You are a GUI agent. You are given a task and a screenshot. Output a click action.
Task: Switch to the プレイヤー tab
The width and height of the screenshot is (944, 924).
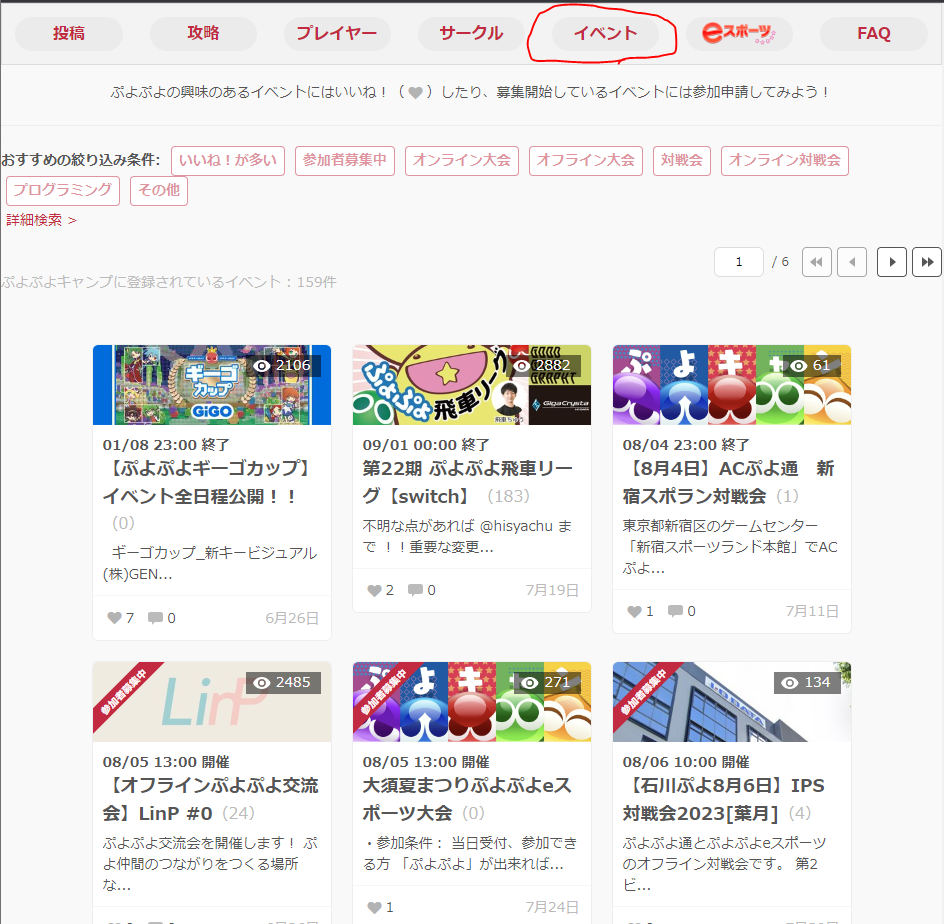click(337, 34)
